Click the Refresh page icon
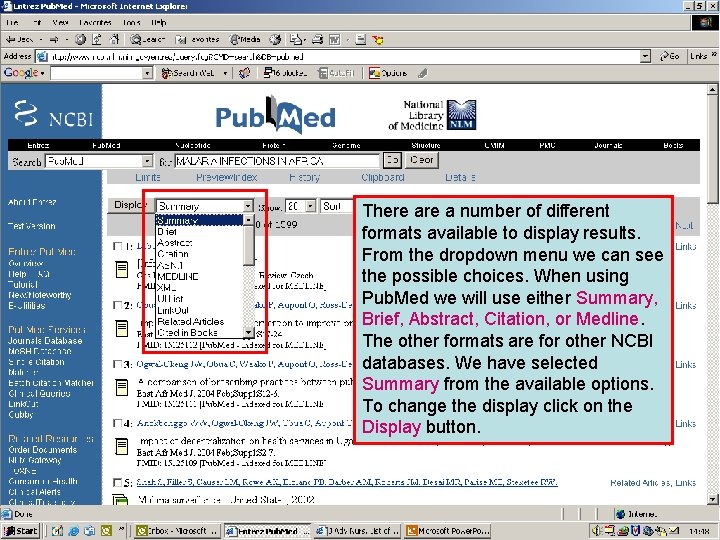The height and width of the screenshot is (540, 720). pyautogui.click(x=97, y=40)
